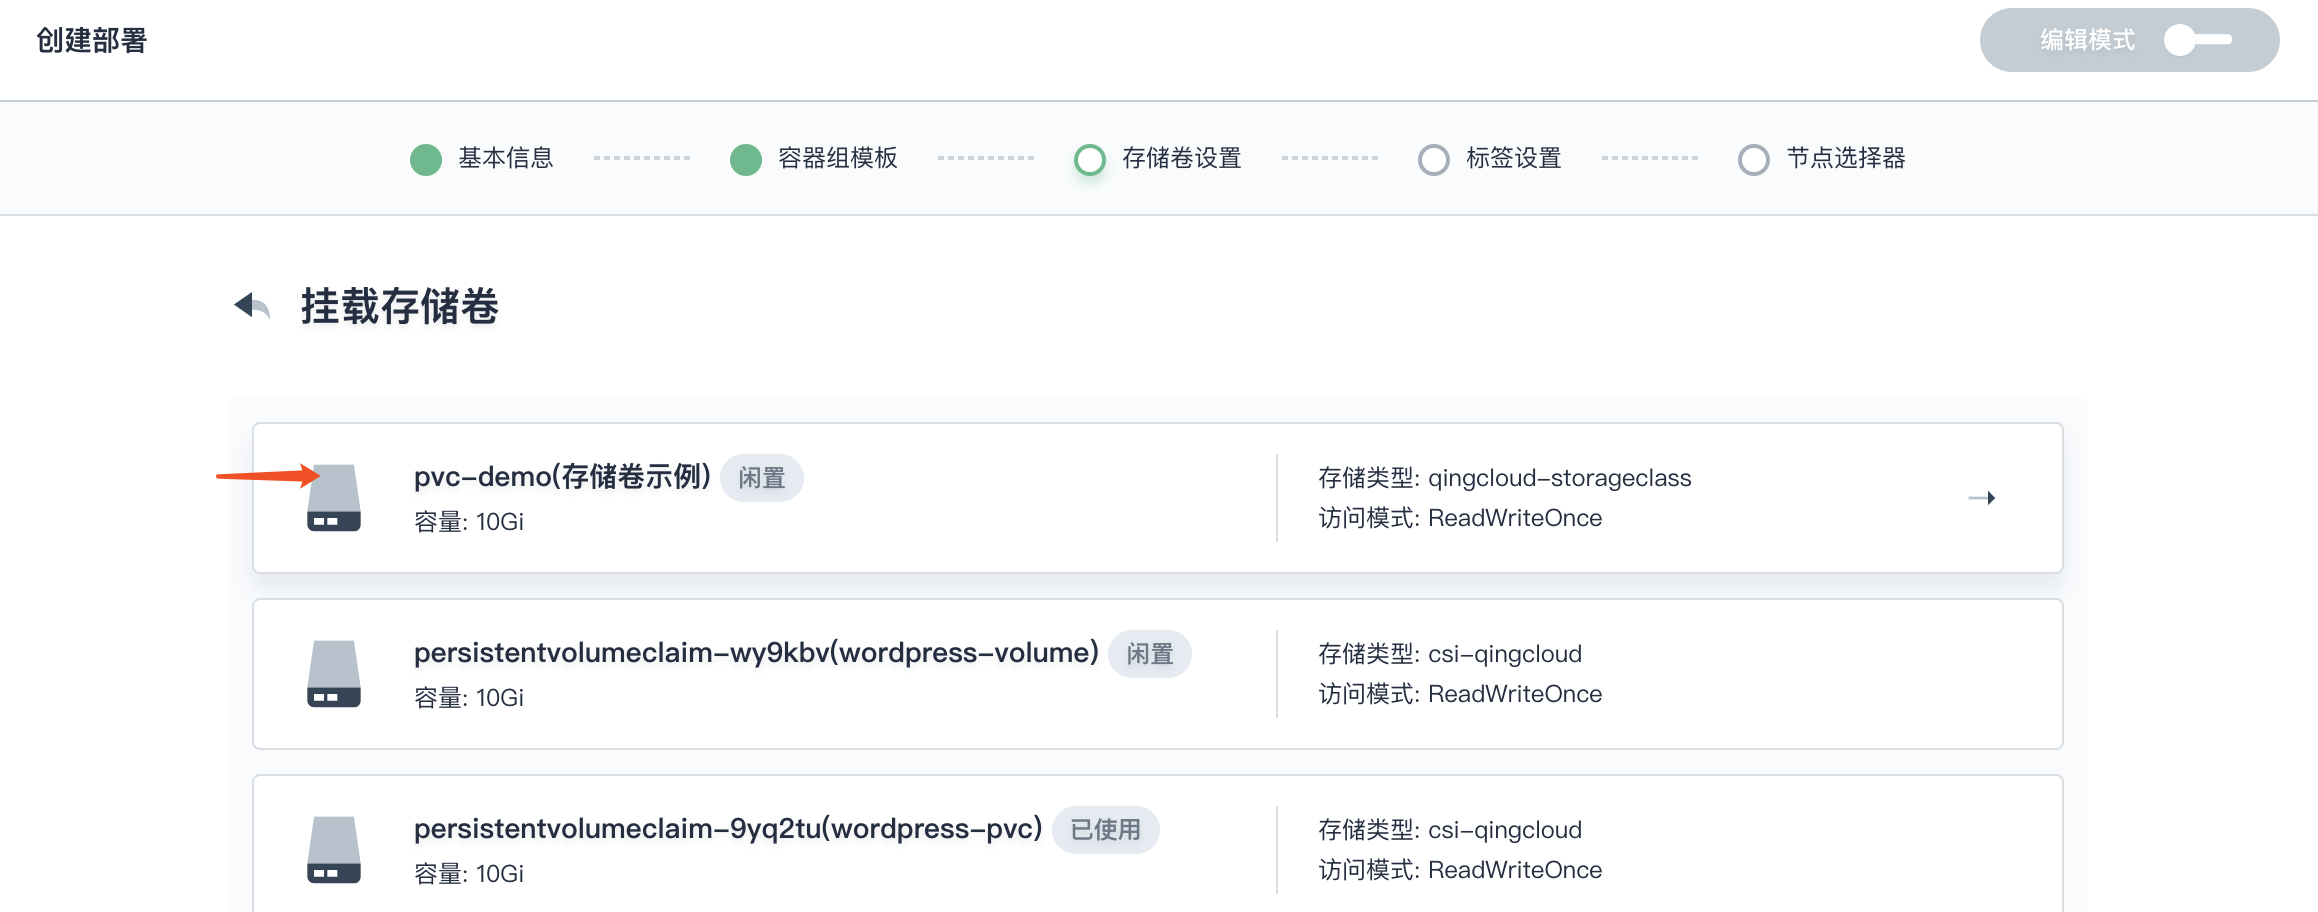Click the right arrow on pvc-demo card
This screenshot has height=912, width=2318.
click(x=1981, y=498)
